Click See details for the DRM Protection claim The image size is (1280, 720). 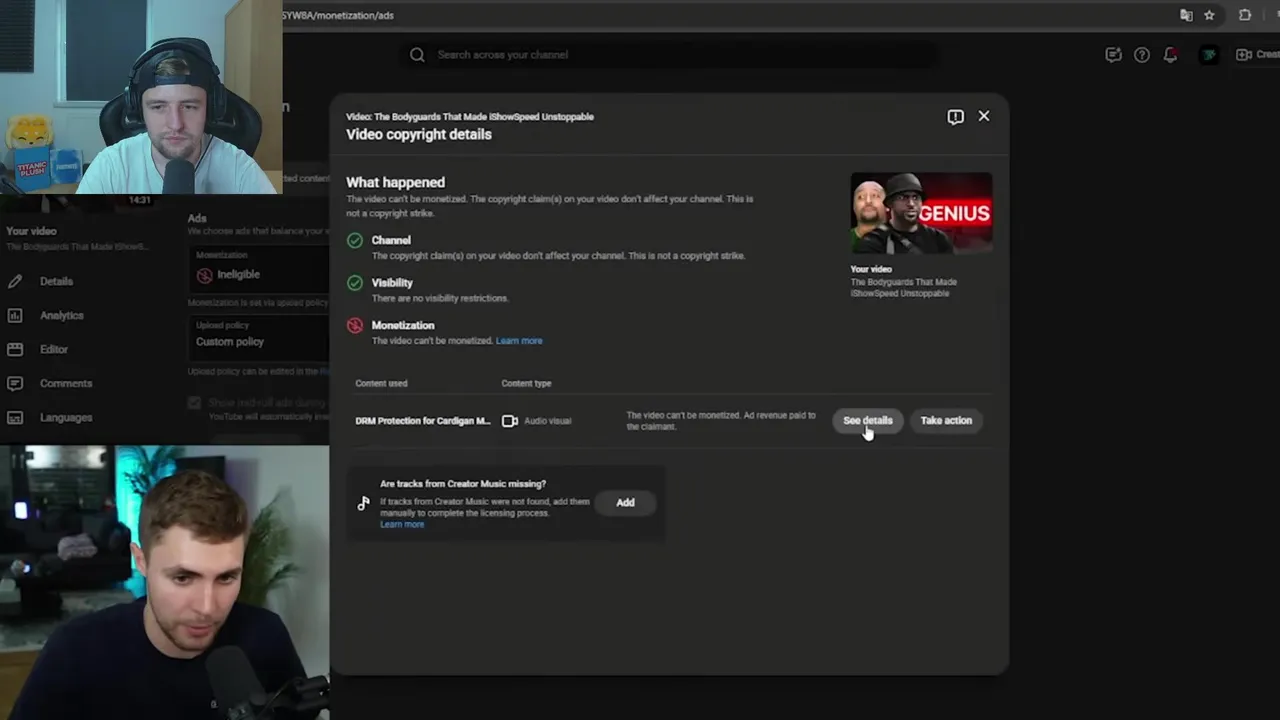867,421
